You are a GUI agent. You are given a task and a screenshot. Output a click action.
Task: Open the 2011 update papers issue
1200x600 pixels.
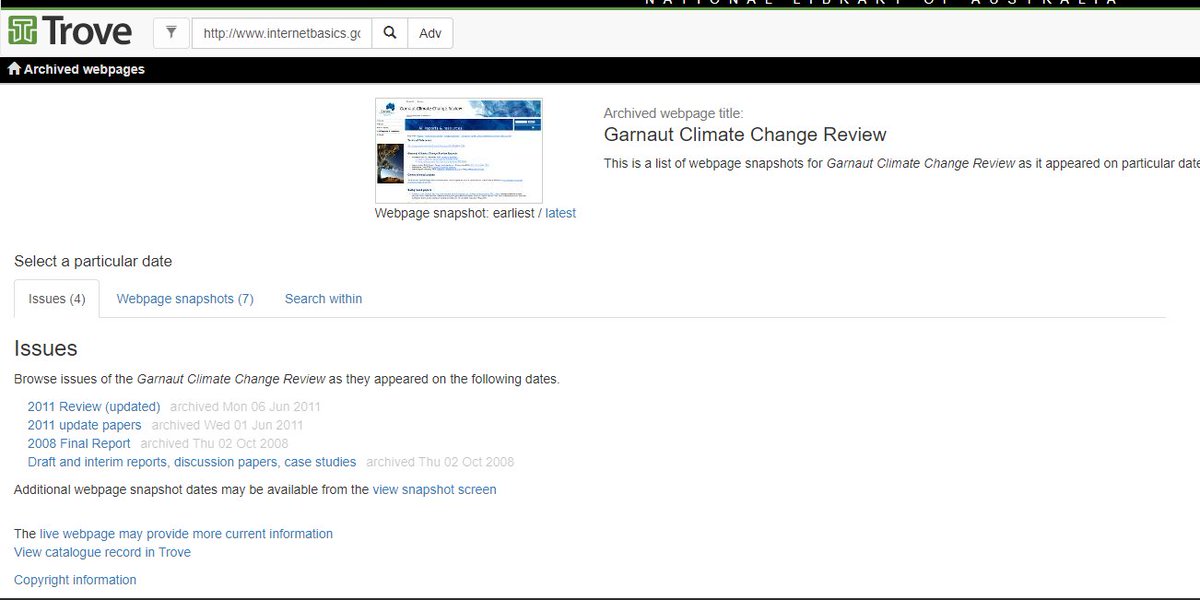pyautogui.click(x=85, y=425)
